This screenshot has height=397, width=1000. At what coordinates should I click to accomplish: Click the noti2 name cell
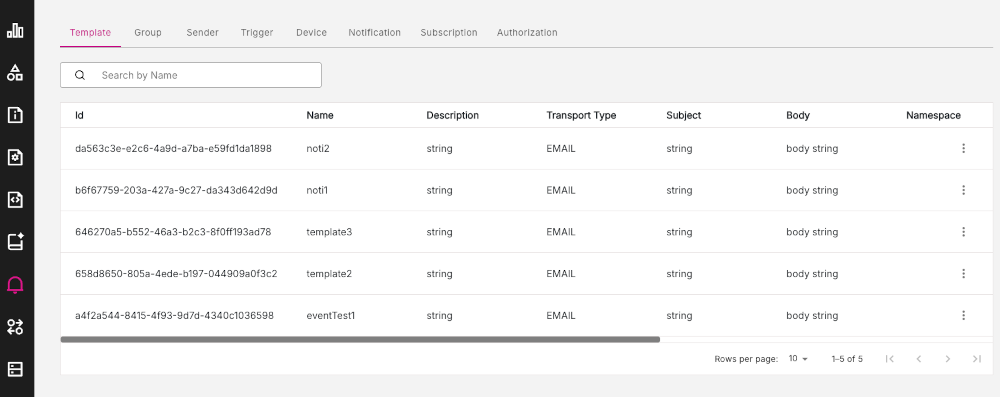(318, 149)
